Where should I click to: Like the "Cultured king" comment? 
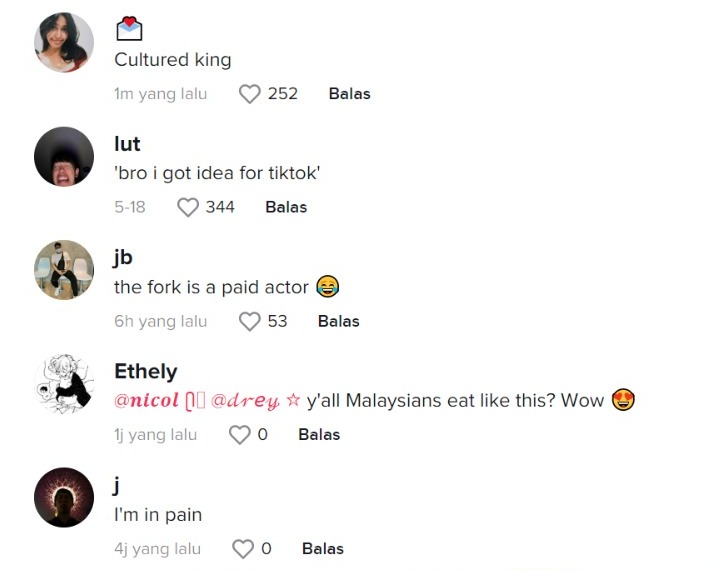click(249, 94)
